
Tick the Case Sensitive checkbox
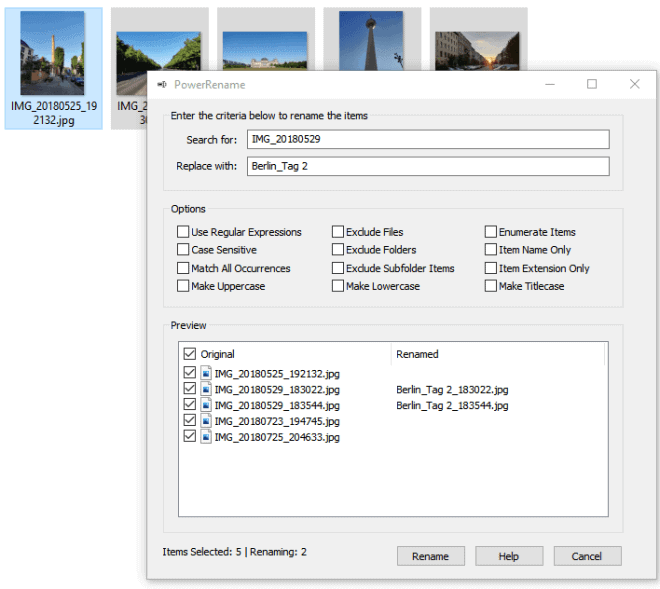pos(183,250)
